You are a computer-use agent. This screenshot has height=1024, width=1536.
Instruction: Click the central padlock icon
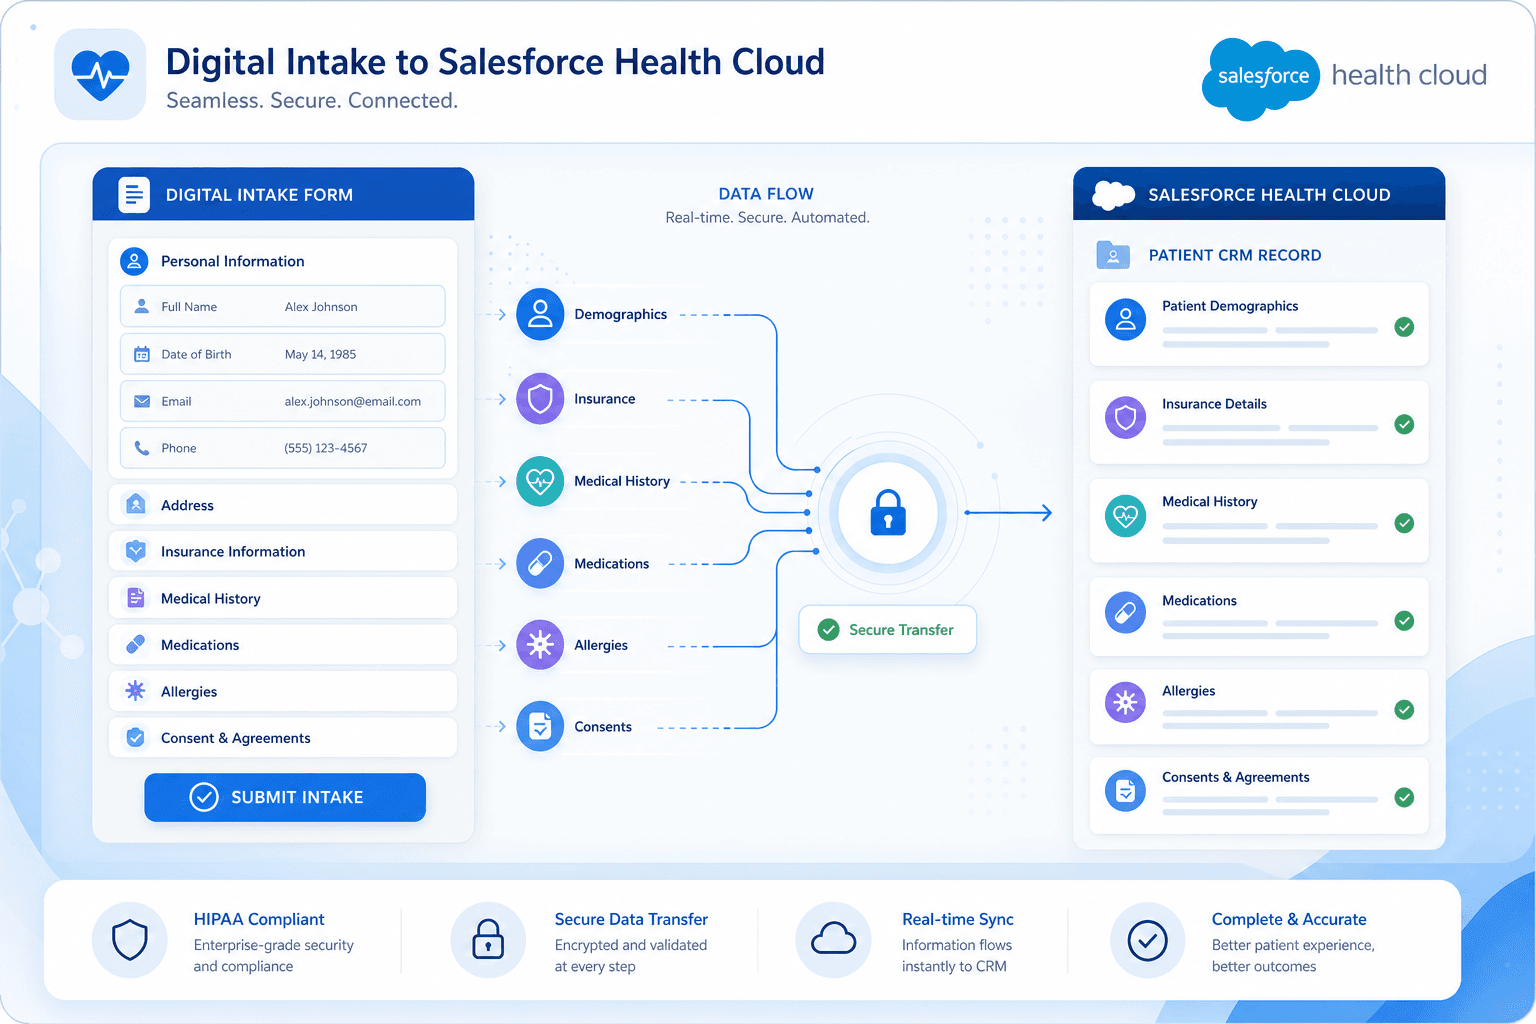point(888,513)
